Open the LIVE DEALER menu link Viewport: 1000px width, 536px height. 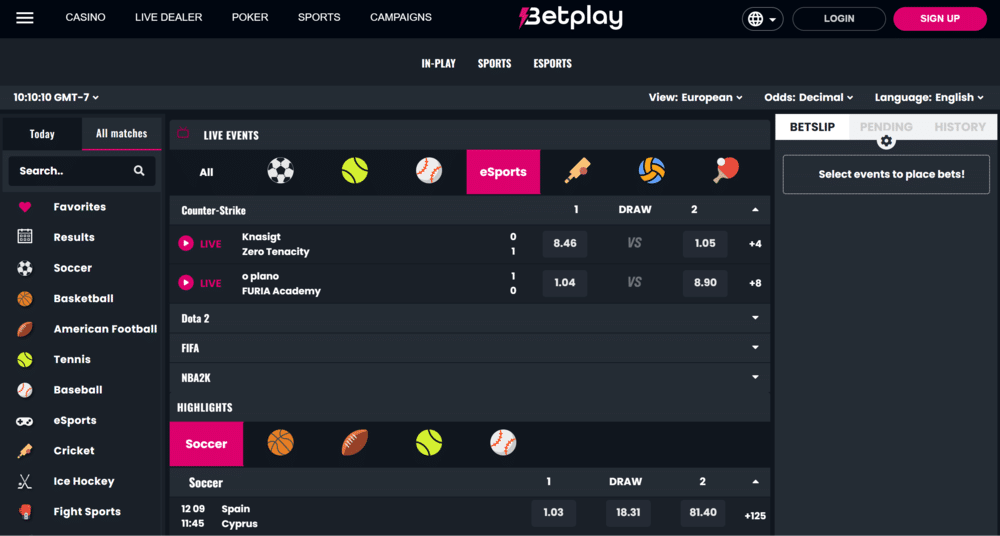coord(168,18)
